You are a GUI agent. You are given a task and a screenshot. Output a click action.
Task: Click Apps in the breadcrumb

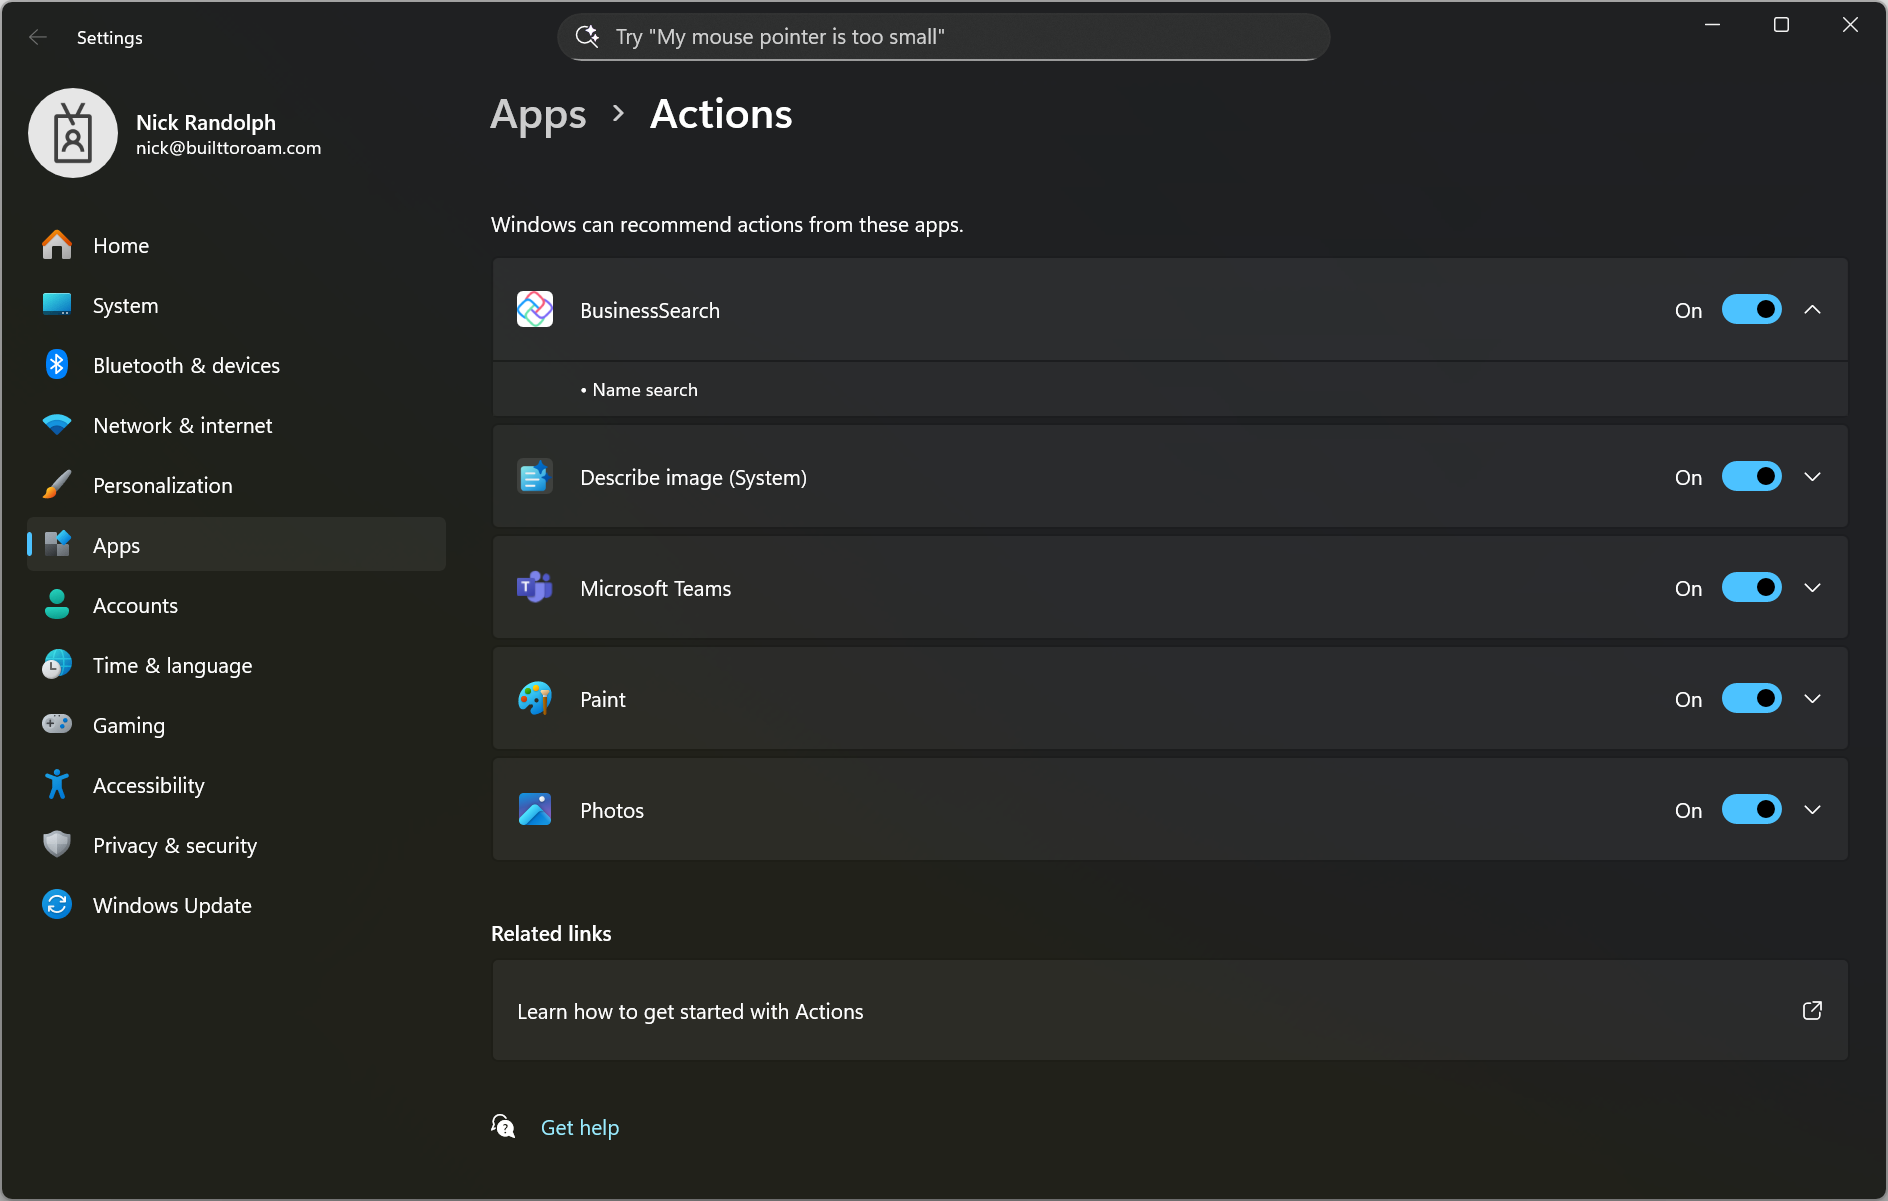[538, 115]
